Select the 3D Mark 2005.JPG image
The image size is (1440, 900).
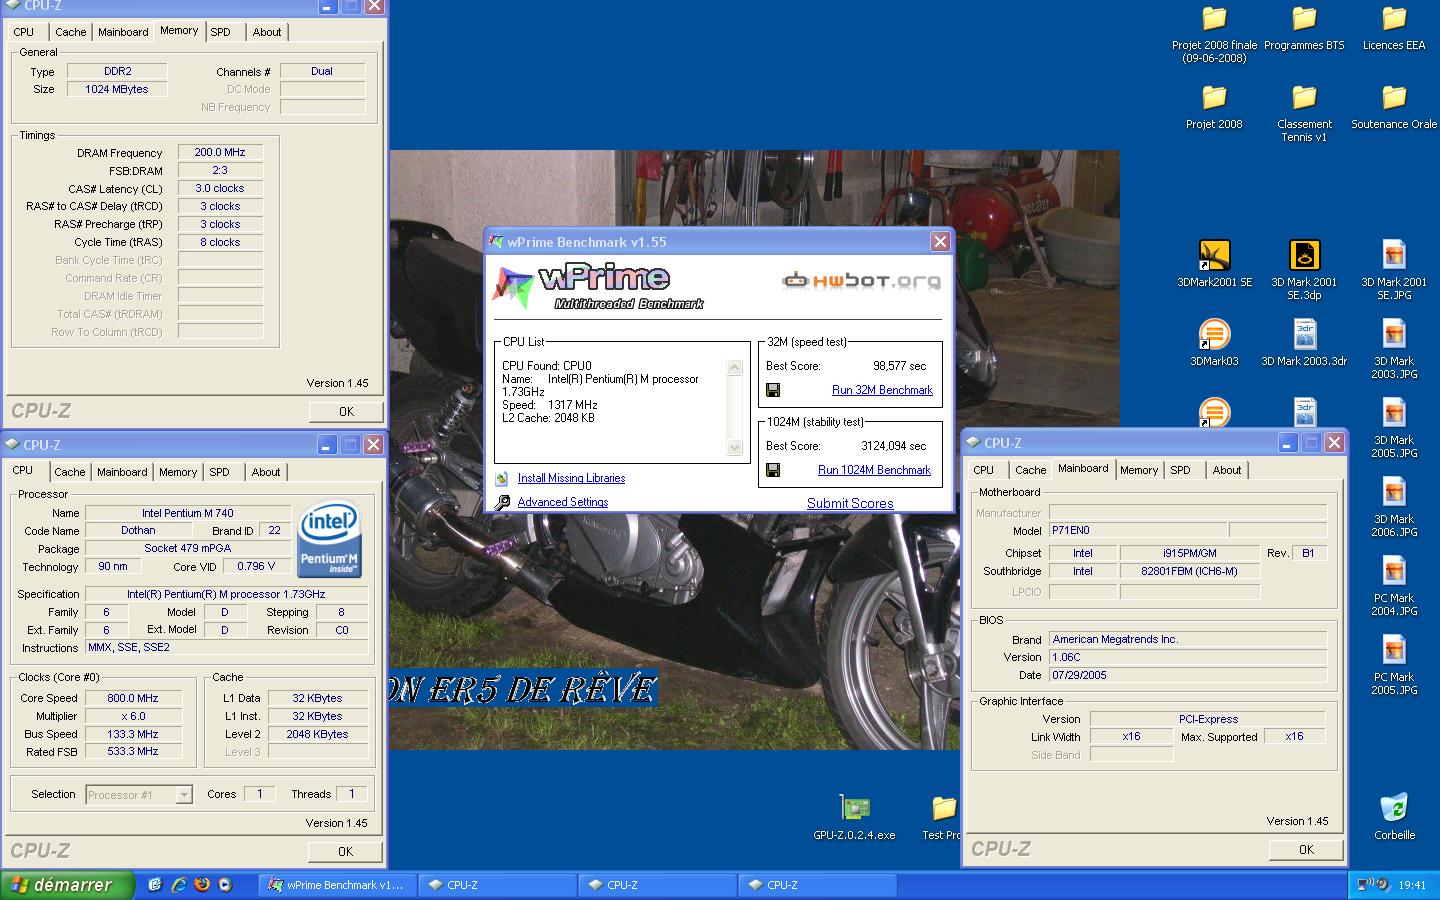pyautogui.click(x=1394, y=428)
